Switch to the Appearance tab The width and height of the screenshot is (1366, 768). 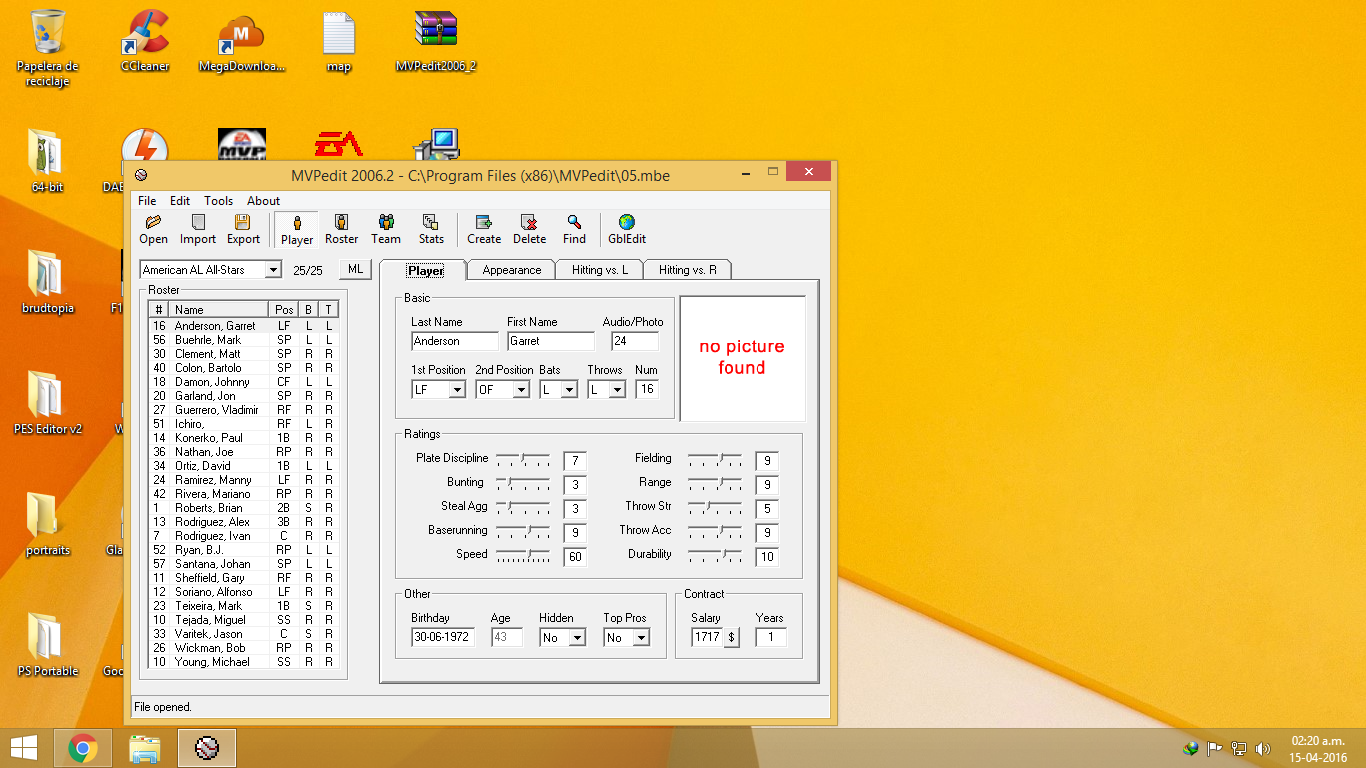(511, 270)
